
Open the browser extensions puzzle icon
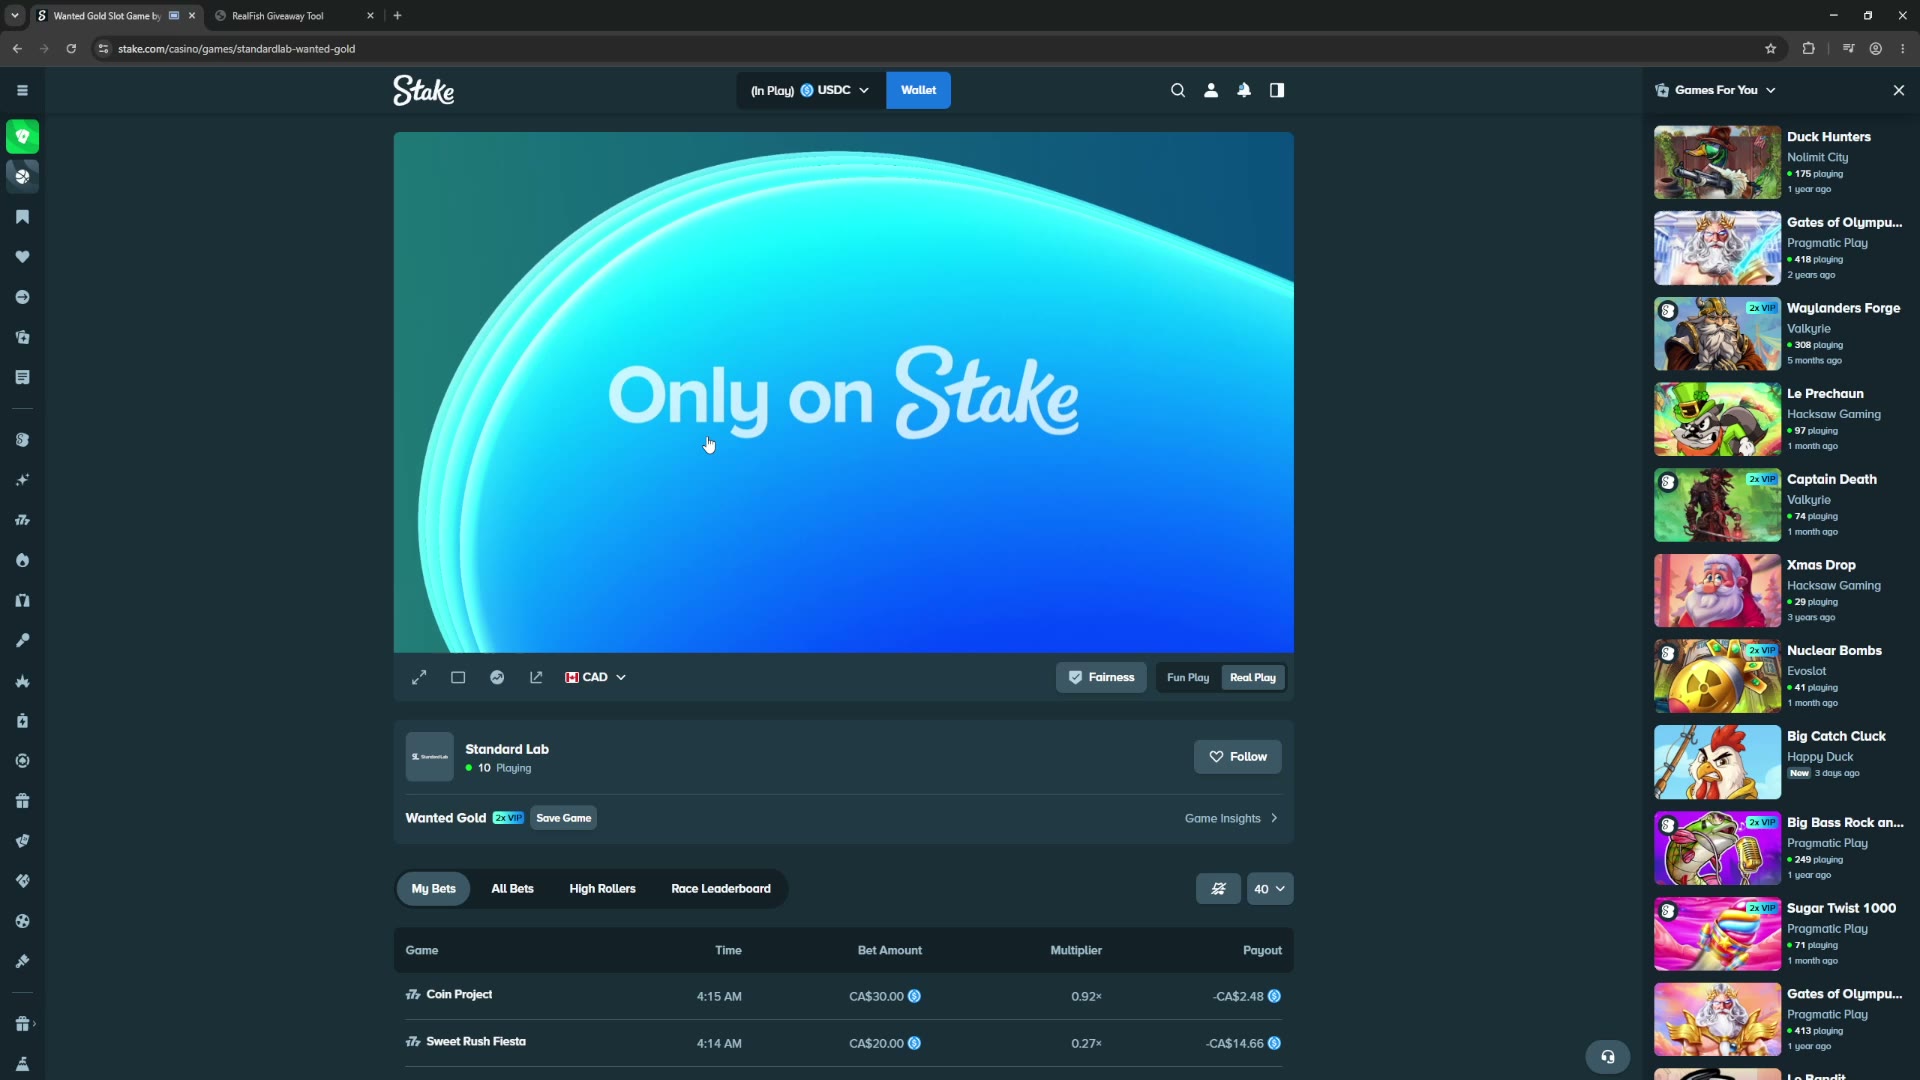click(1808, 48)
